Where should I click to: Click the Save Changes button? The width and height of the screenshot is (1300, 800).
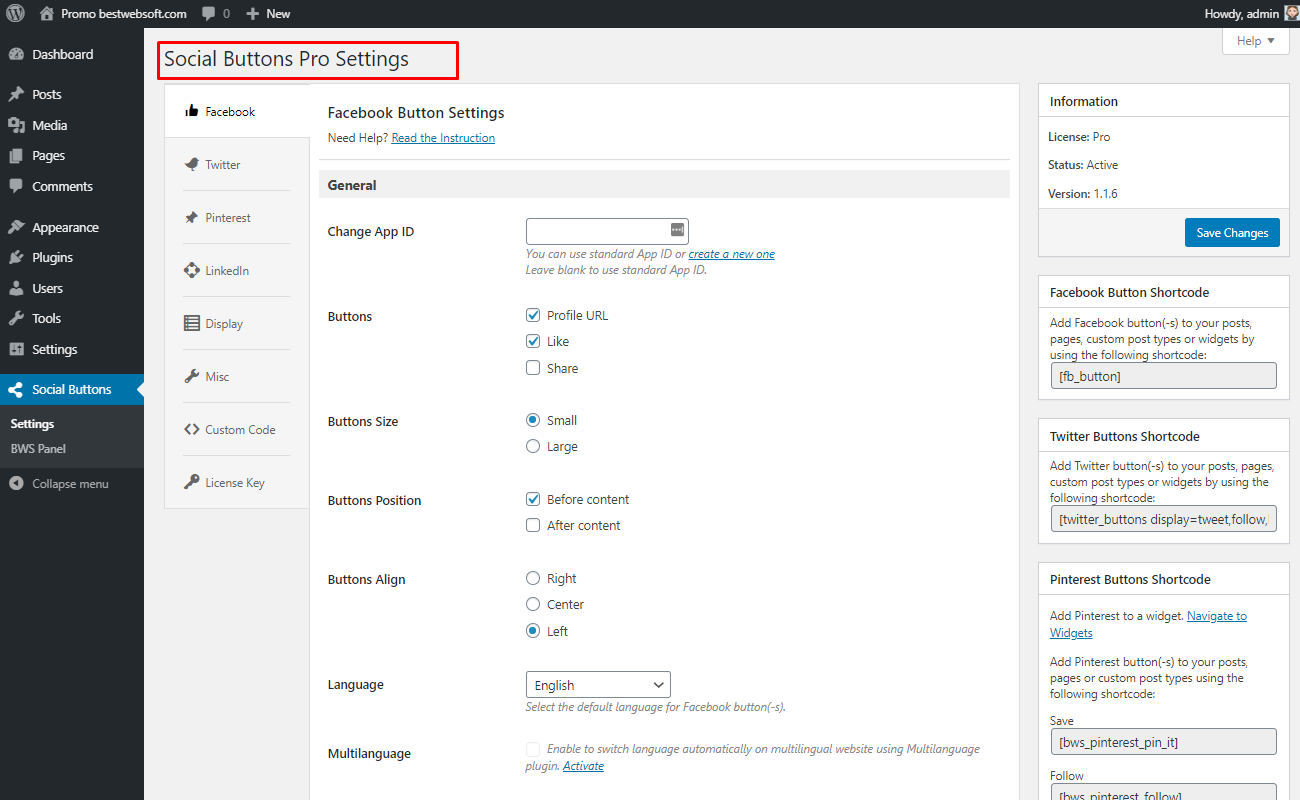click(1232, 232)
